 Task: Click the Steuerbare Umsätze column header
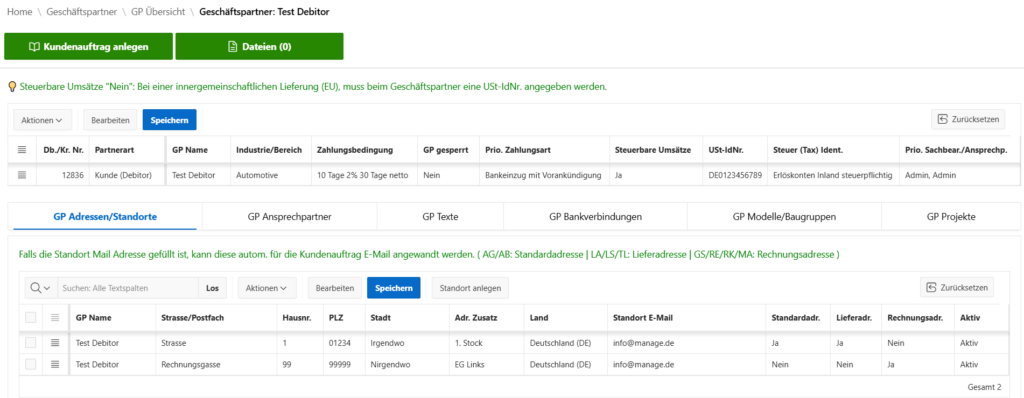(x=653, y=150)
